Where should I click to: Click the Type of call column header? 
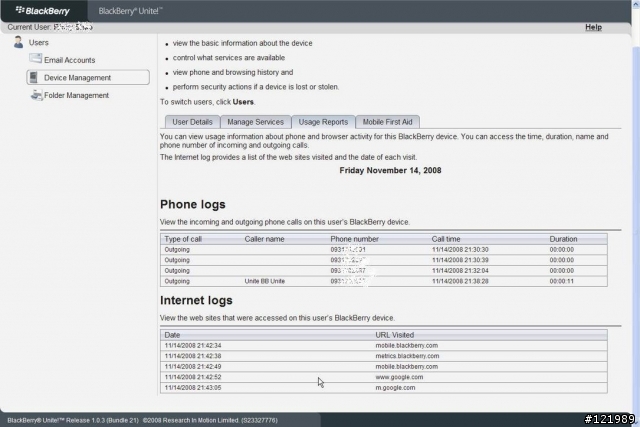(183, 239)
